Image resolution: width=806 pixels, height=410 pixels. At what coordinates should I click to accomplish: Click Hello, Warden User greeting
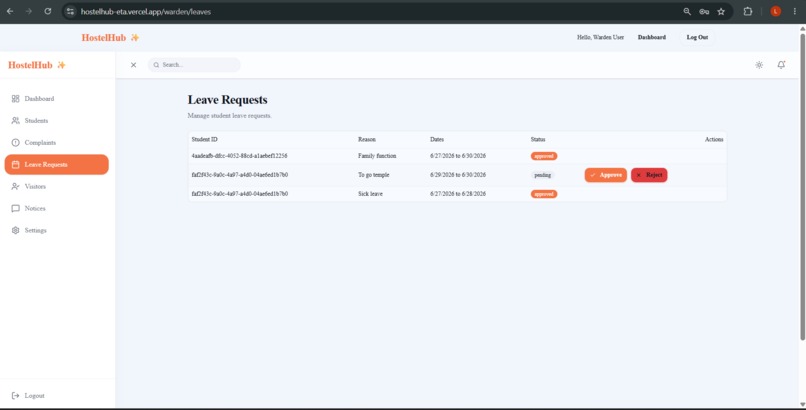[600, 38]
